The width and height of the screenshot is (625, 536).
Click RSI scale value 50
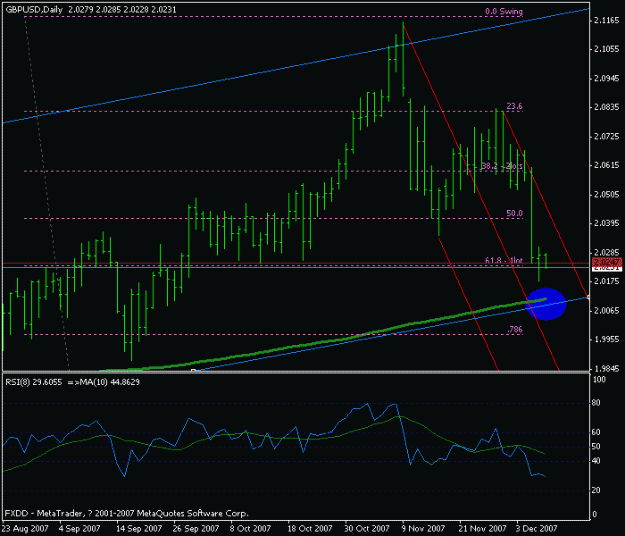596,447
